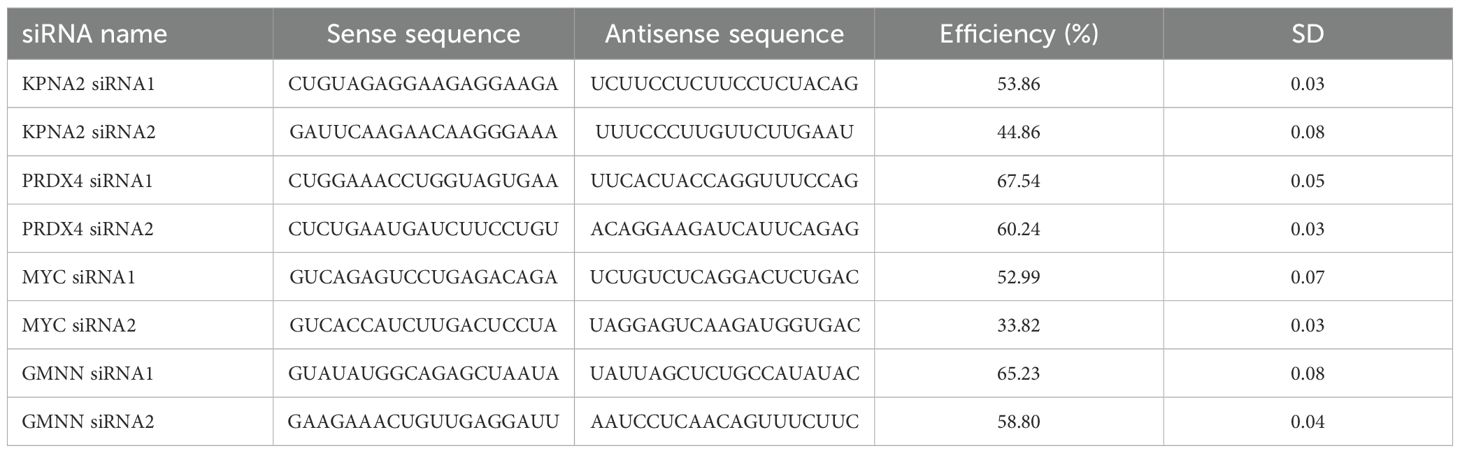The height and width of the screenshot is (453, 1460).
Task: Select the SD column header
Action: click(1308, 34)
